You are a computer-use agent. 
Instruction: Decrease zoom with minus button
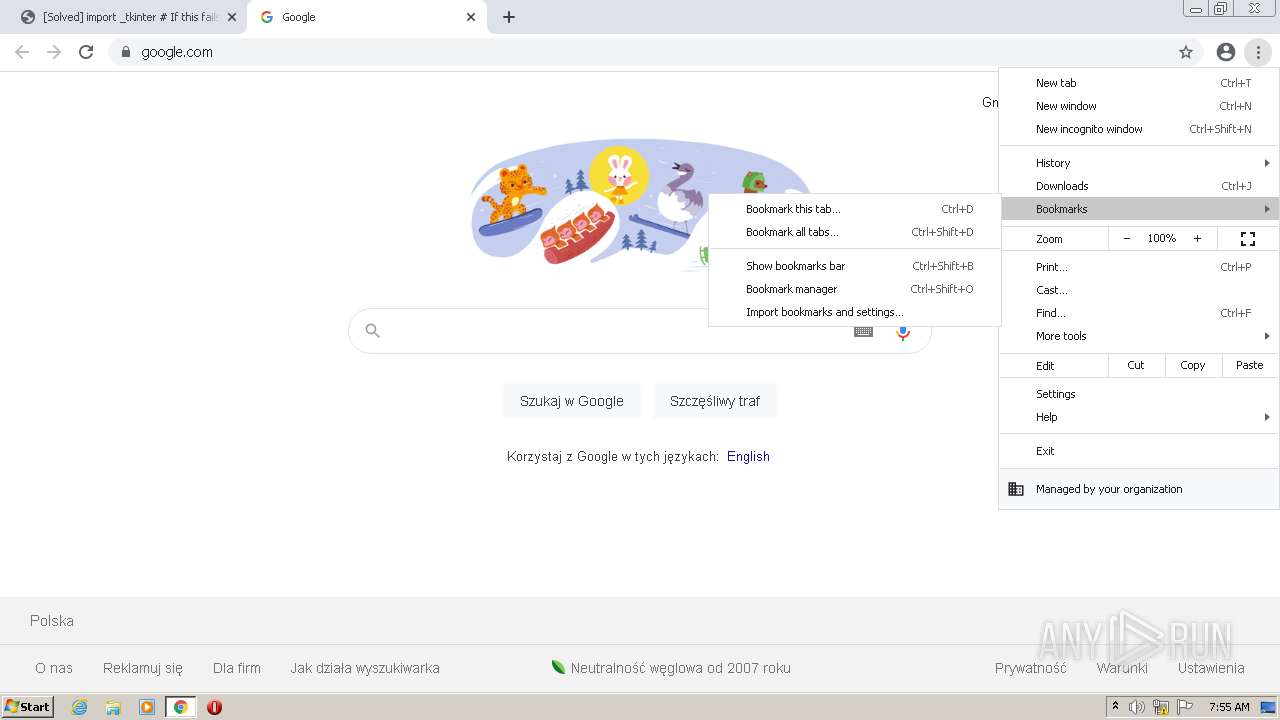point(1127,239)
